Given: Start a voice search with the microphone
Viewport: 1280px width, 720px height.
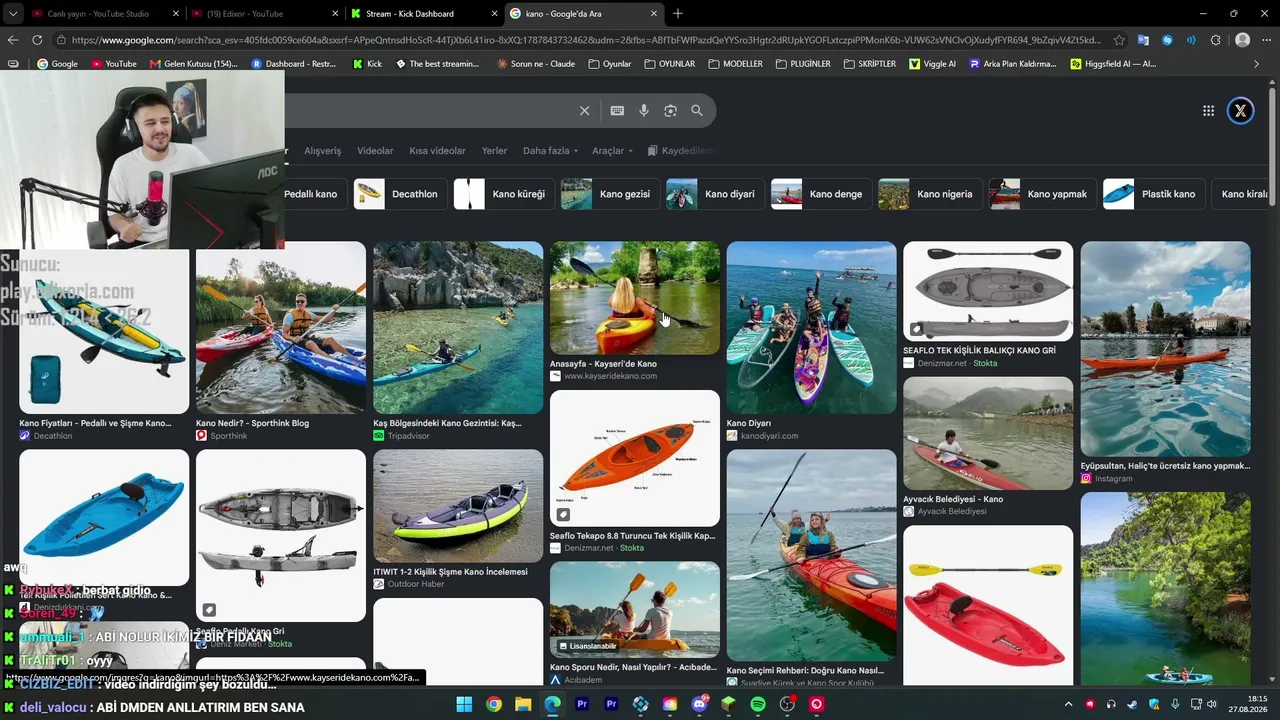Looking at the screenshot, I should (x=644, y=111).
